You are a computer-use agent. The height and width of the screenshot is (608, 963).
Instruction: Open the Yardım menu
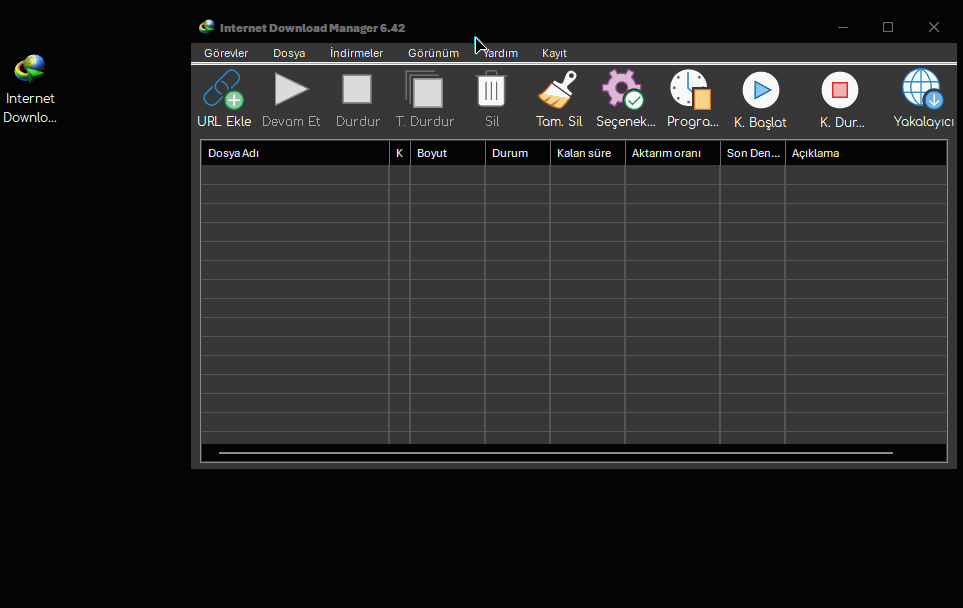(x=501, y=53)
